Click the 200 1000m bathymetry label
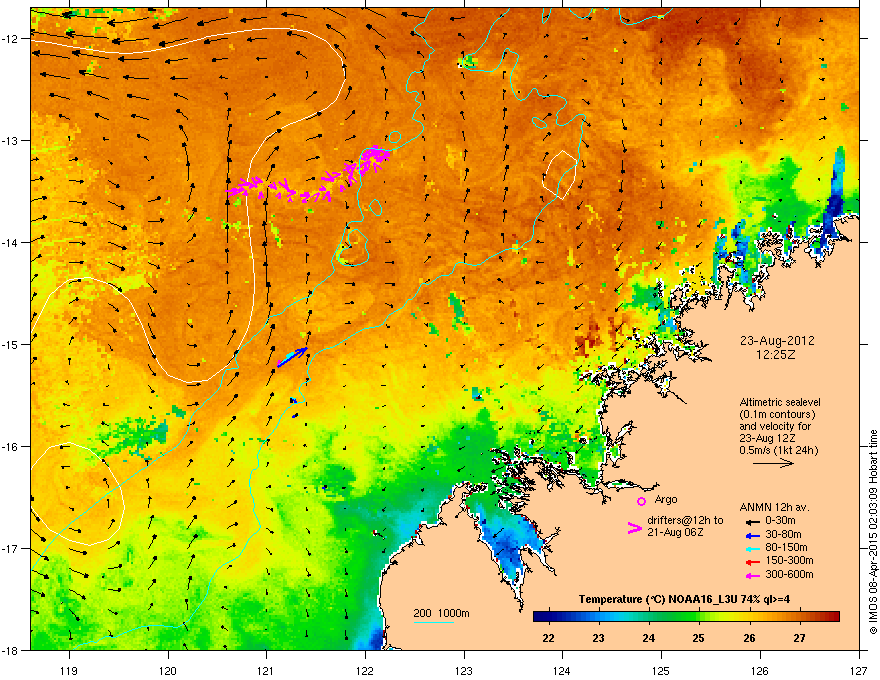The image size is (880, 680). 441,613
